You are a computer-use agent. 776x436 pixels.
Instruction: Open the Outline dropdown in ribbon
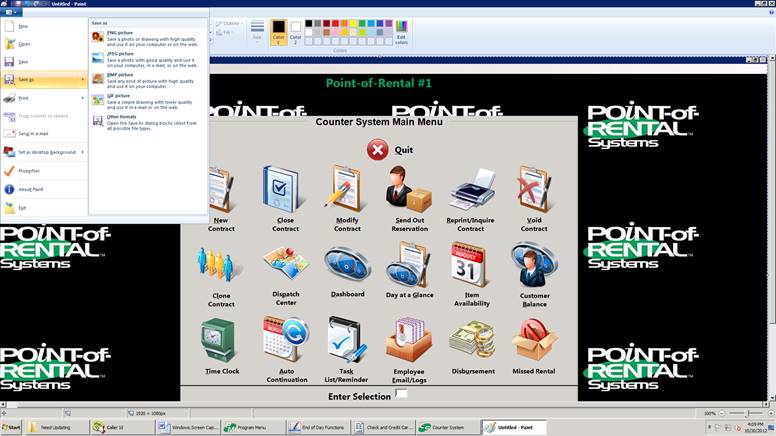228,23
